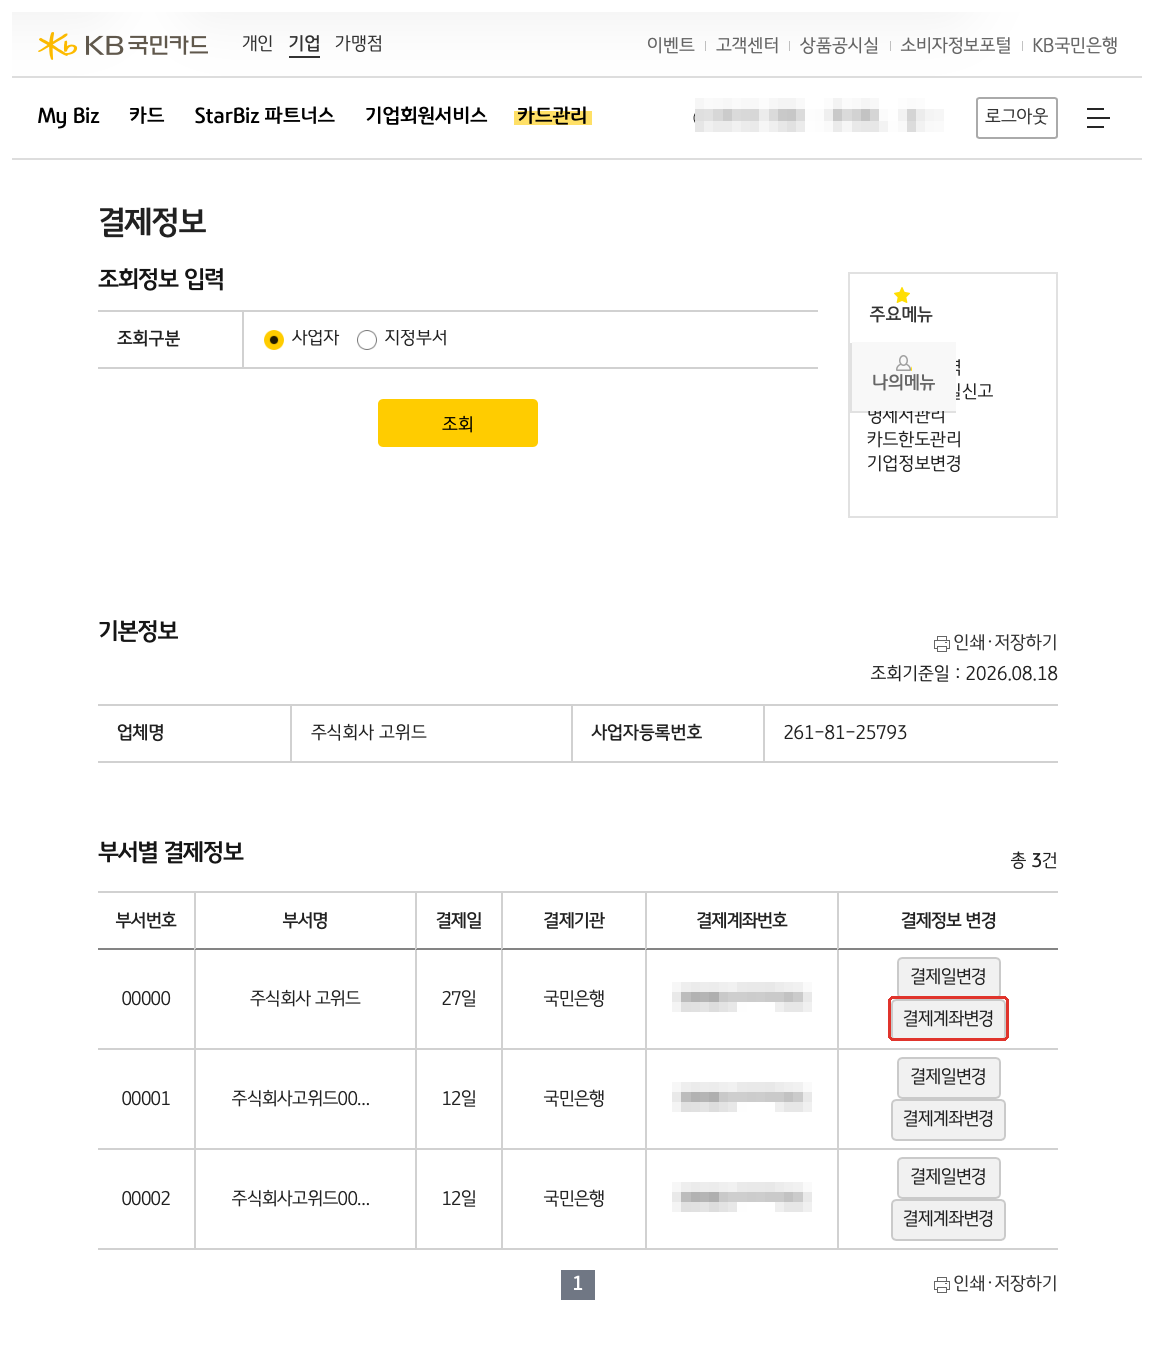1154x1348 pixels.
Task: Click the 결제계좌번호 column header
Action: (x=742, y=921)
